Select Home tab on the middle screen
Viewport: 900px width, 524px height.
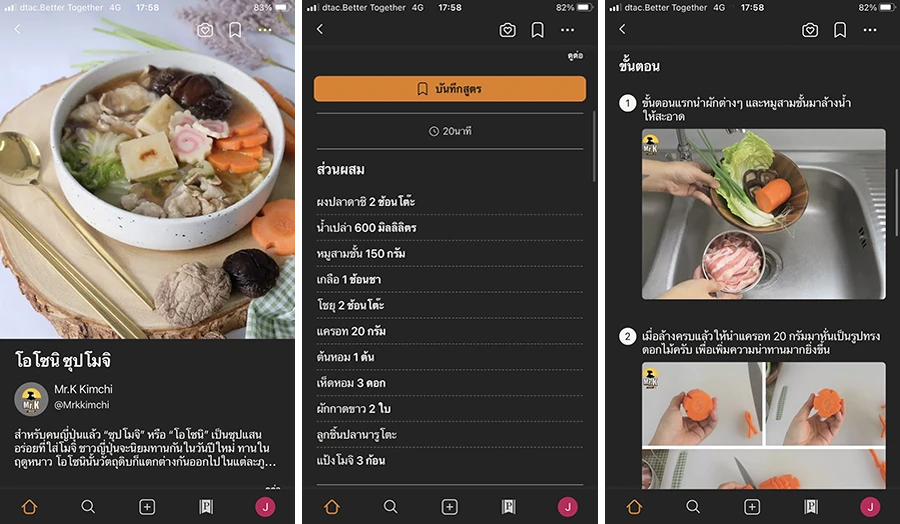(x=331, y=507)
